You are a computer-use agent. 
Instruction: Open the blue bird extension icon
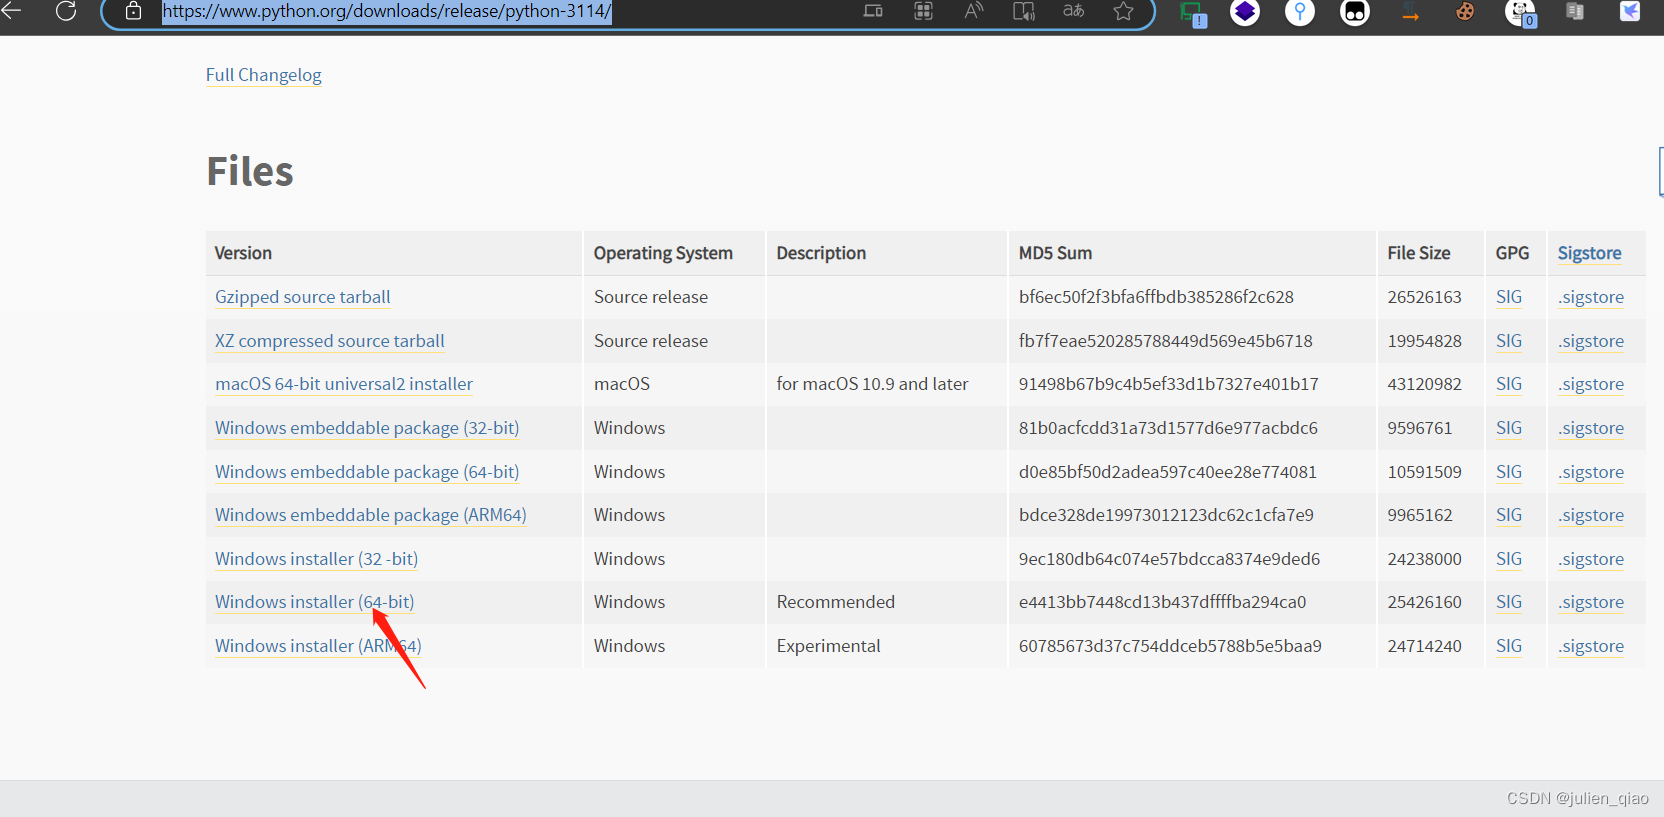pyautogui.click(x=1630, y=12)
